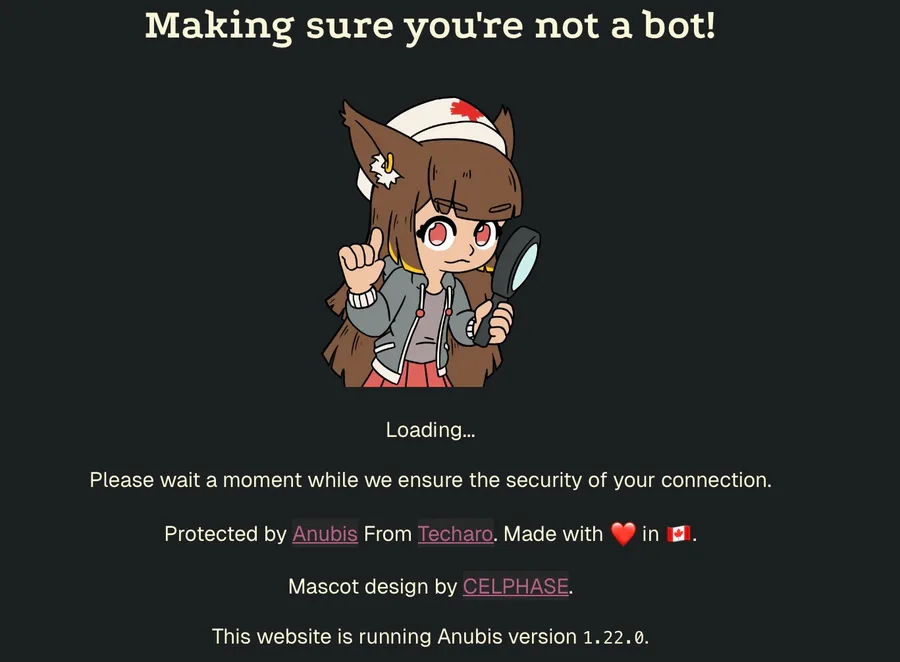The height and width of the screenshot is (662, 900).
Task: Click the version number 1.22.0
Action: click(x=614, y=637)
